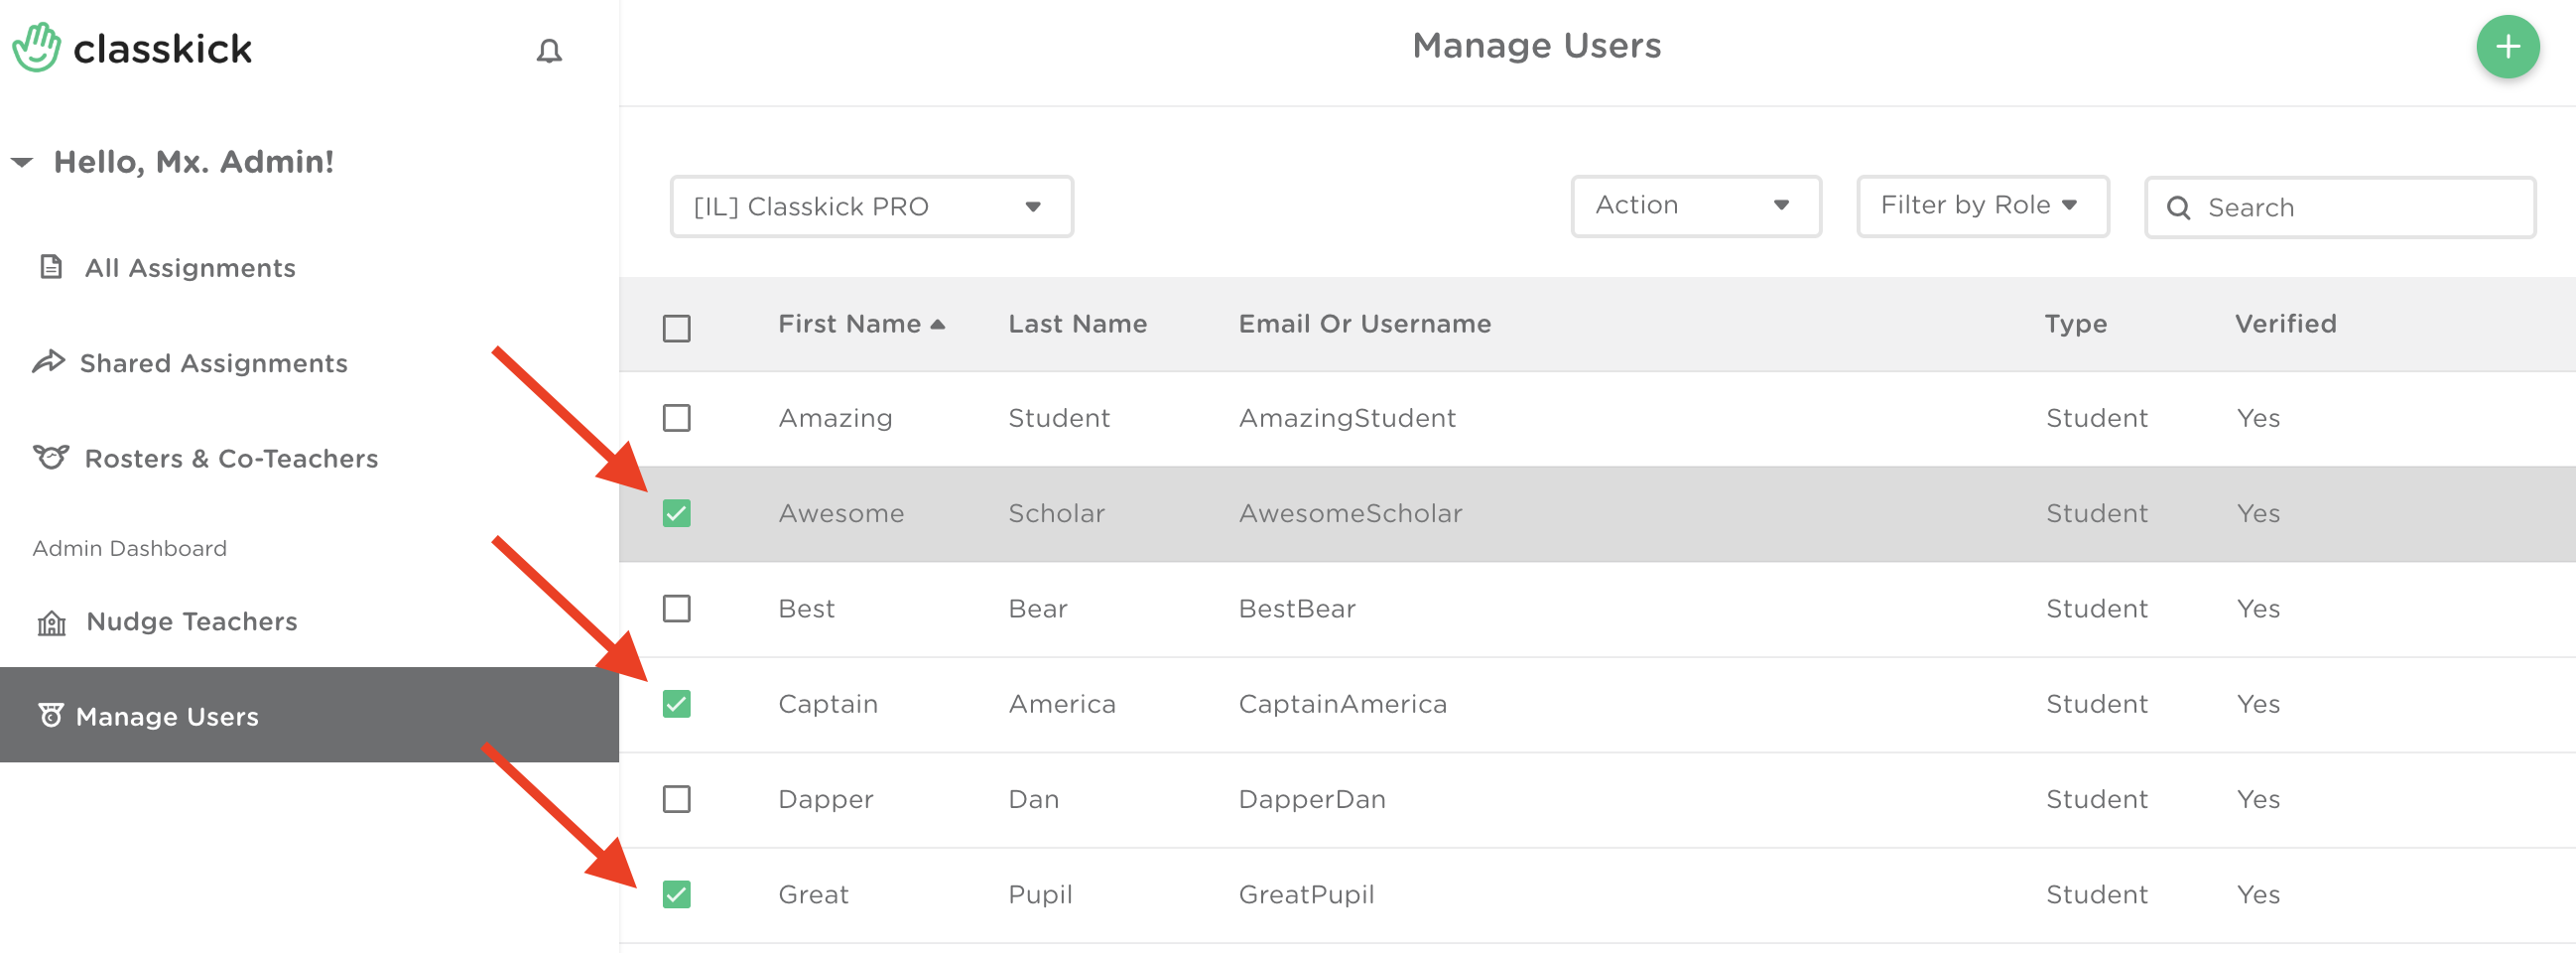Viewport: 2576px width, 953px height.
Task: Collapse the Hello, Mx. Admin! menu arrow
Action: pos(22,162)
